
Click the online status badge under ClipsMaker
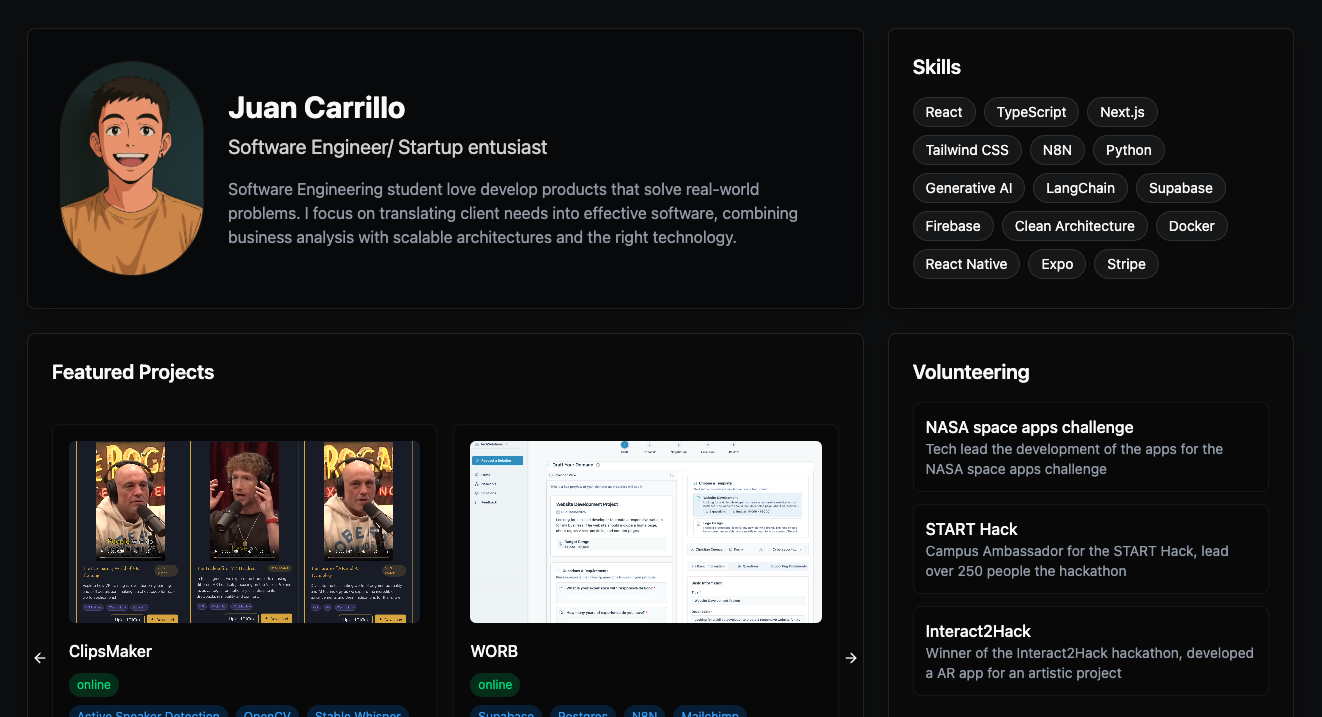[94, 685]
